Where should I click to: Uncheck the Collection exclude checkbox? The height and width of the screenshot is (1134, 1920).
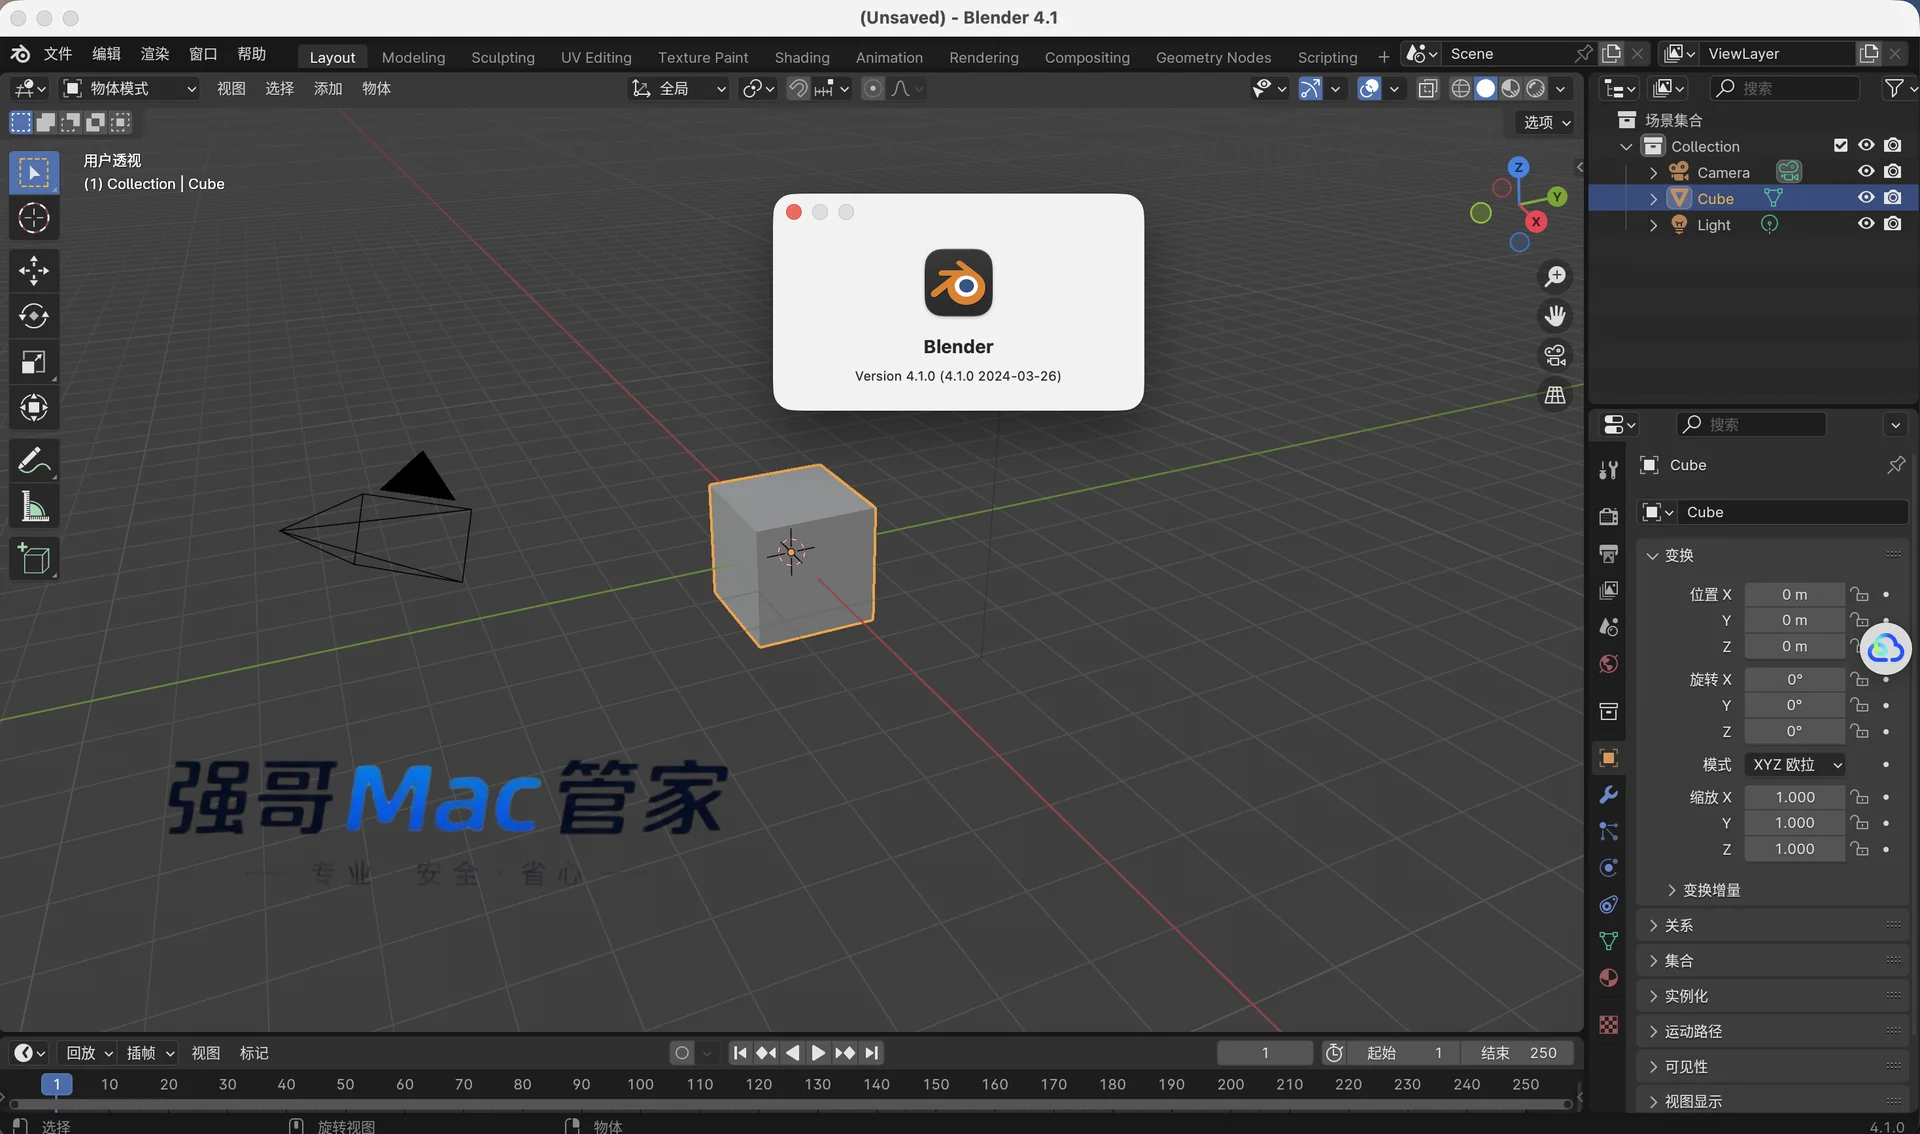pos(1841,146)
